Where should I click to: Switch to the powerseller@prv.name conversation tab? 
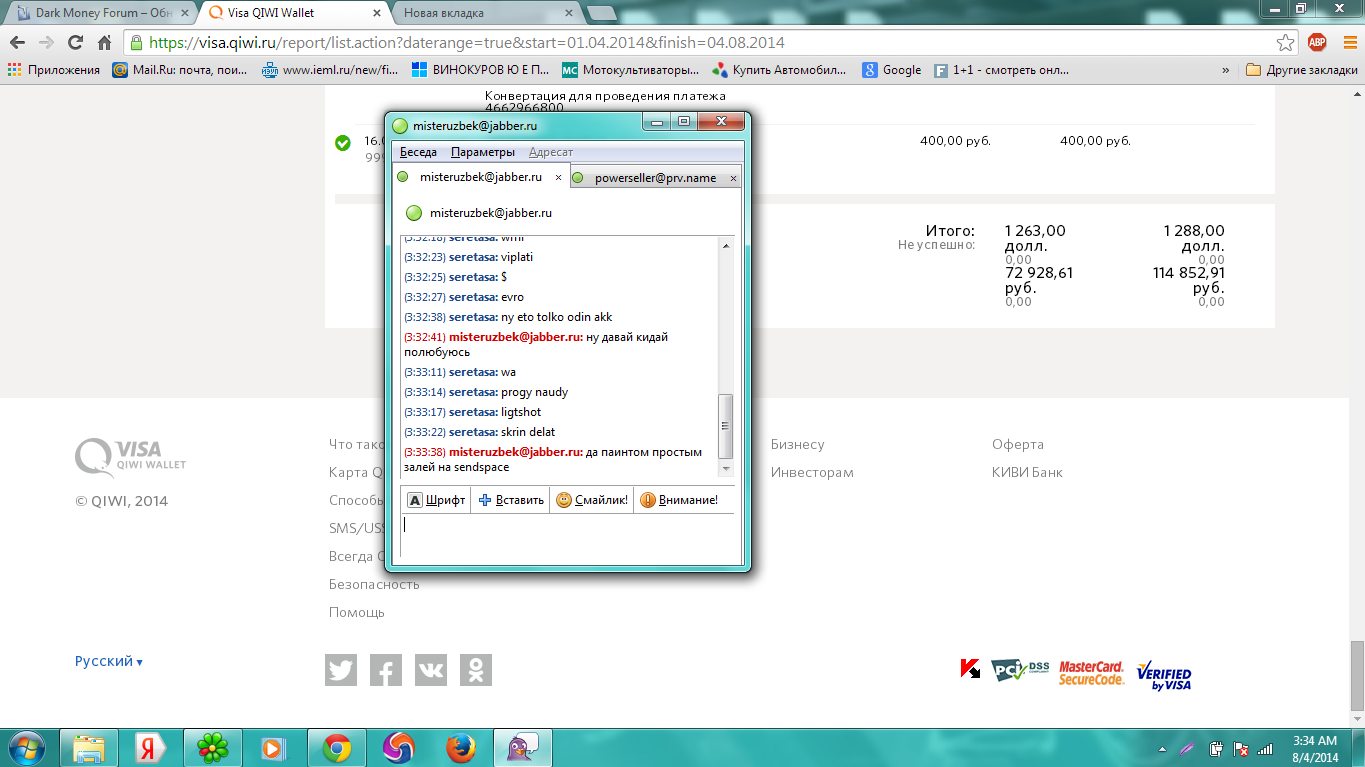coord(655,178)
